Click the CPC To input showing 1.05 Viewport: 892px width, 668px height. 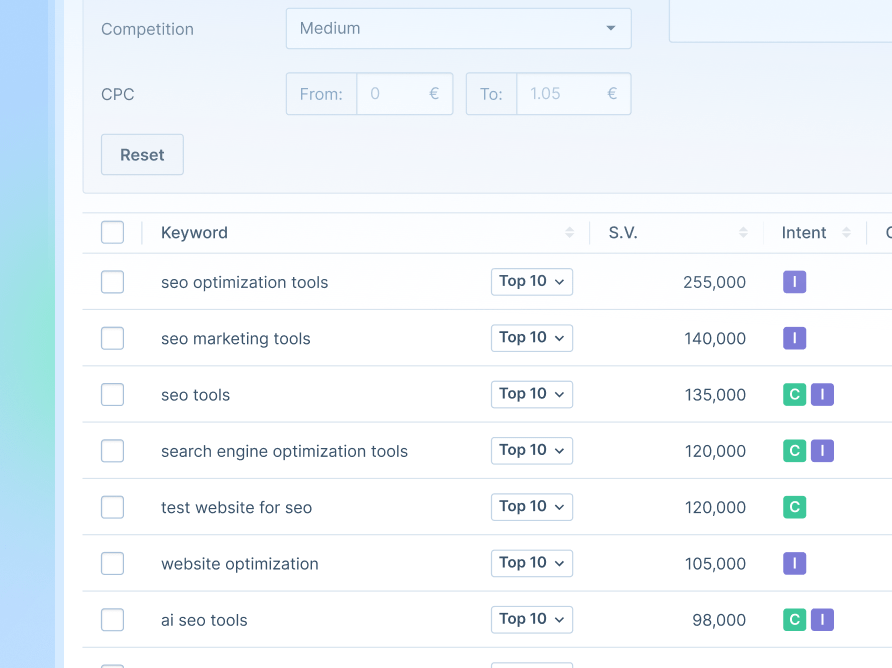point(565,93)
